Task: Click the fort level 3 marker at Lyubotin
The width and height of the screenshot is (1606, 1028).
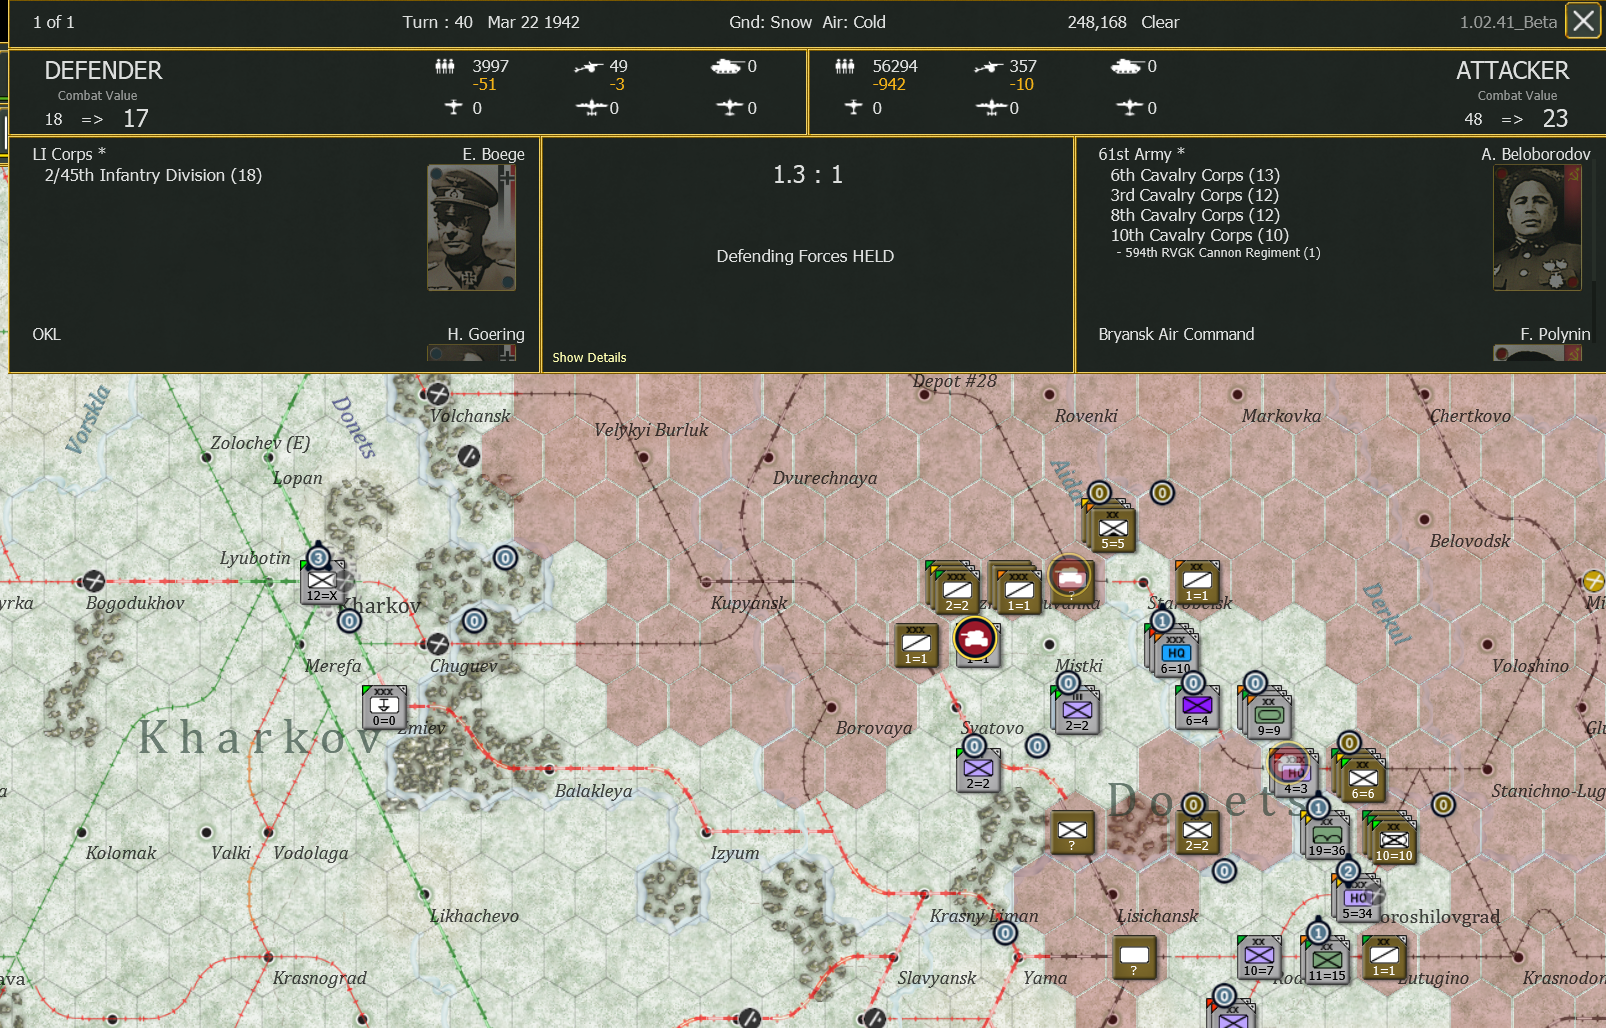Action: point(318,558)
